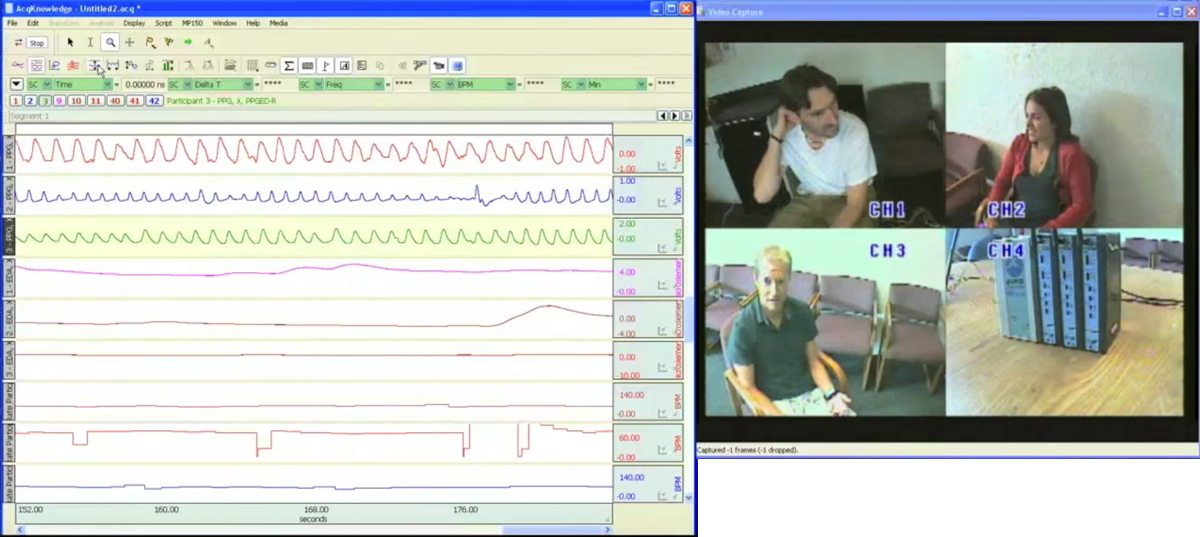Activate the magnifying glass zoom tool

[x=110, y=43]
